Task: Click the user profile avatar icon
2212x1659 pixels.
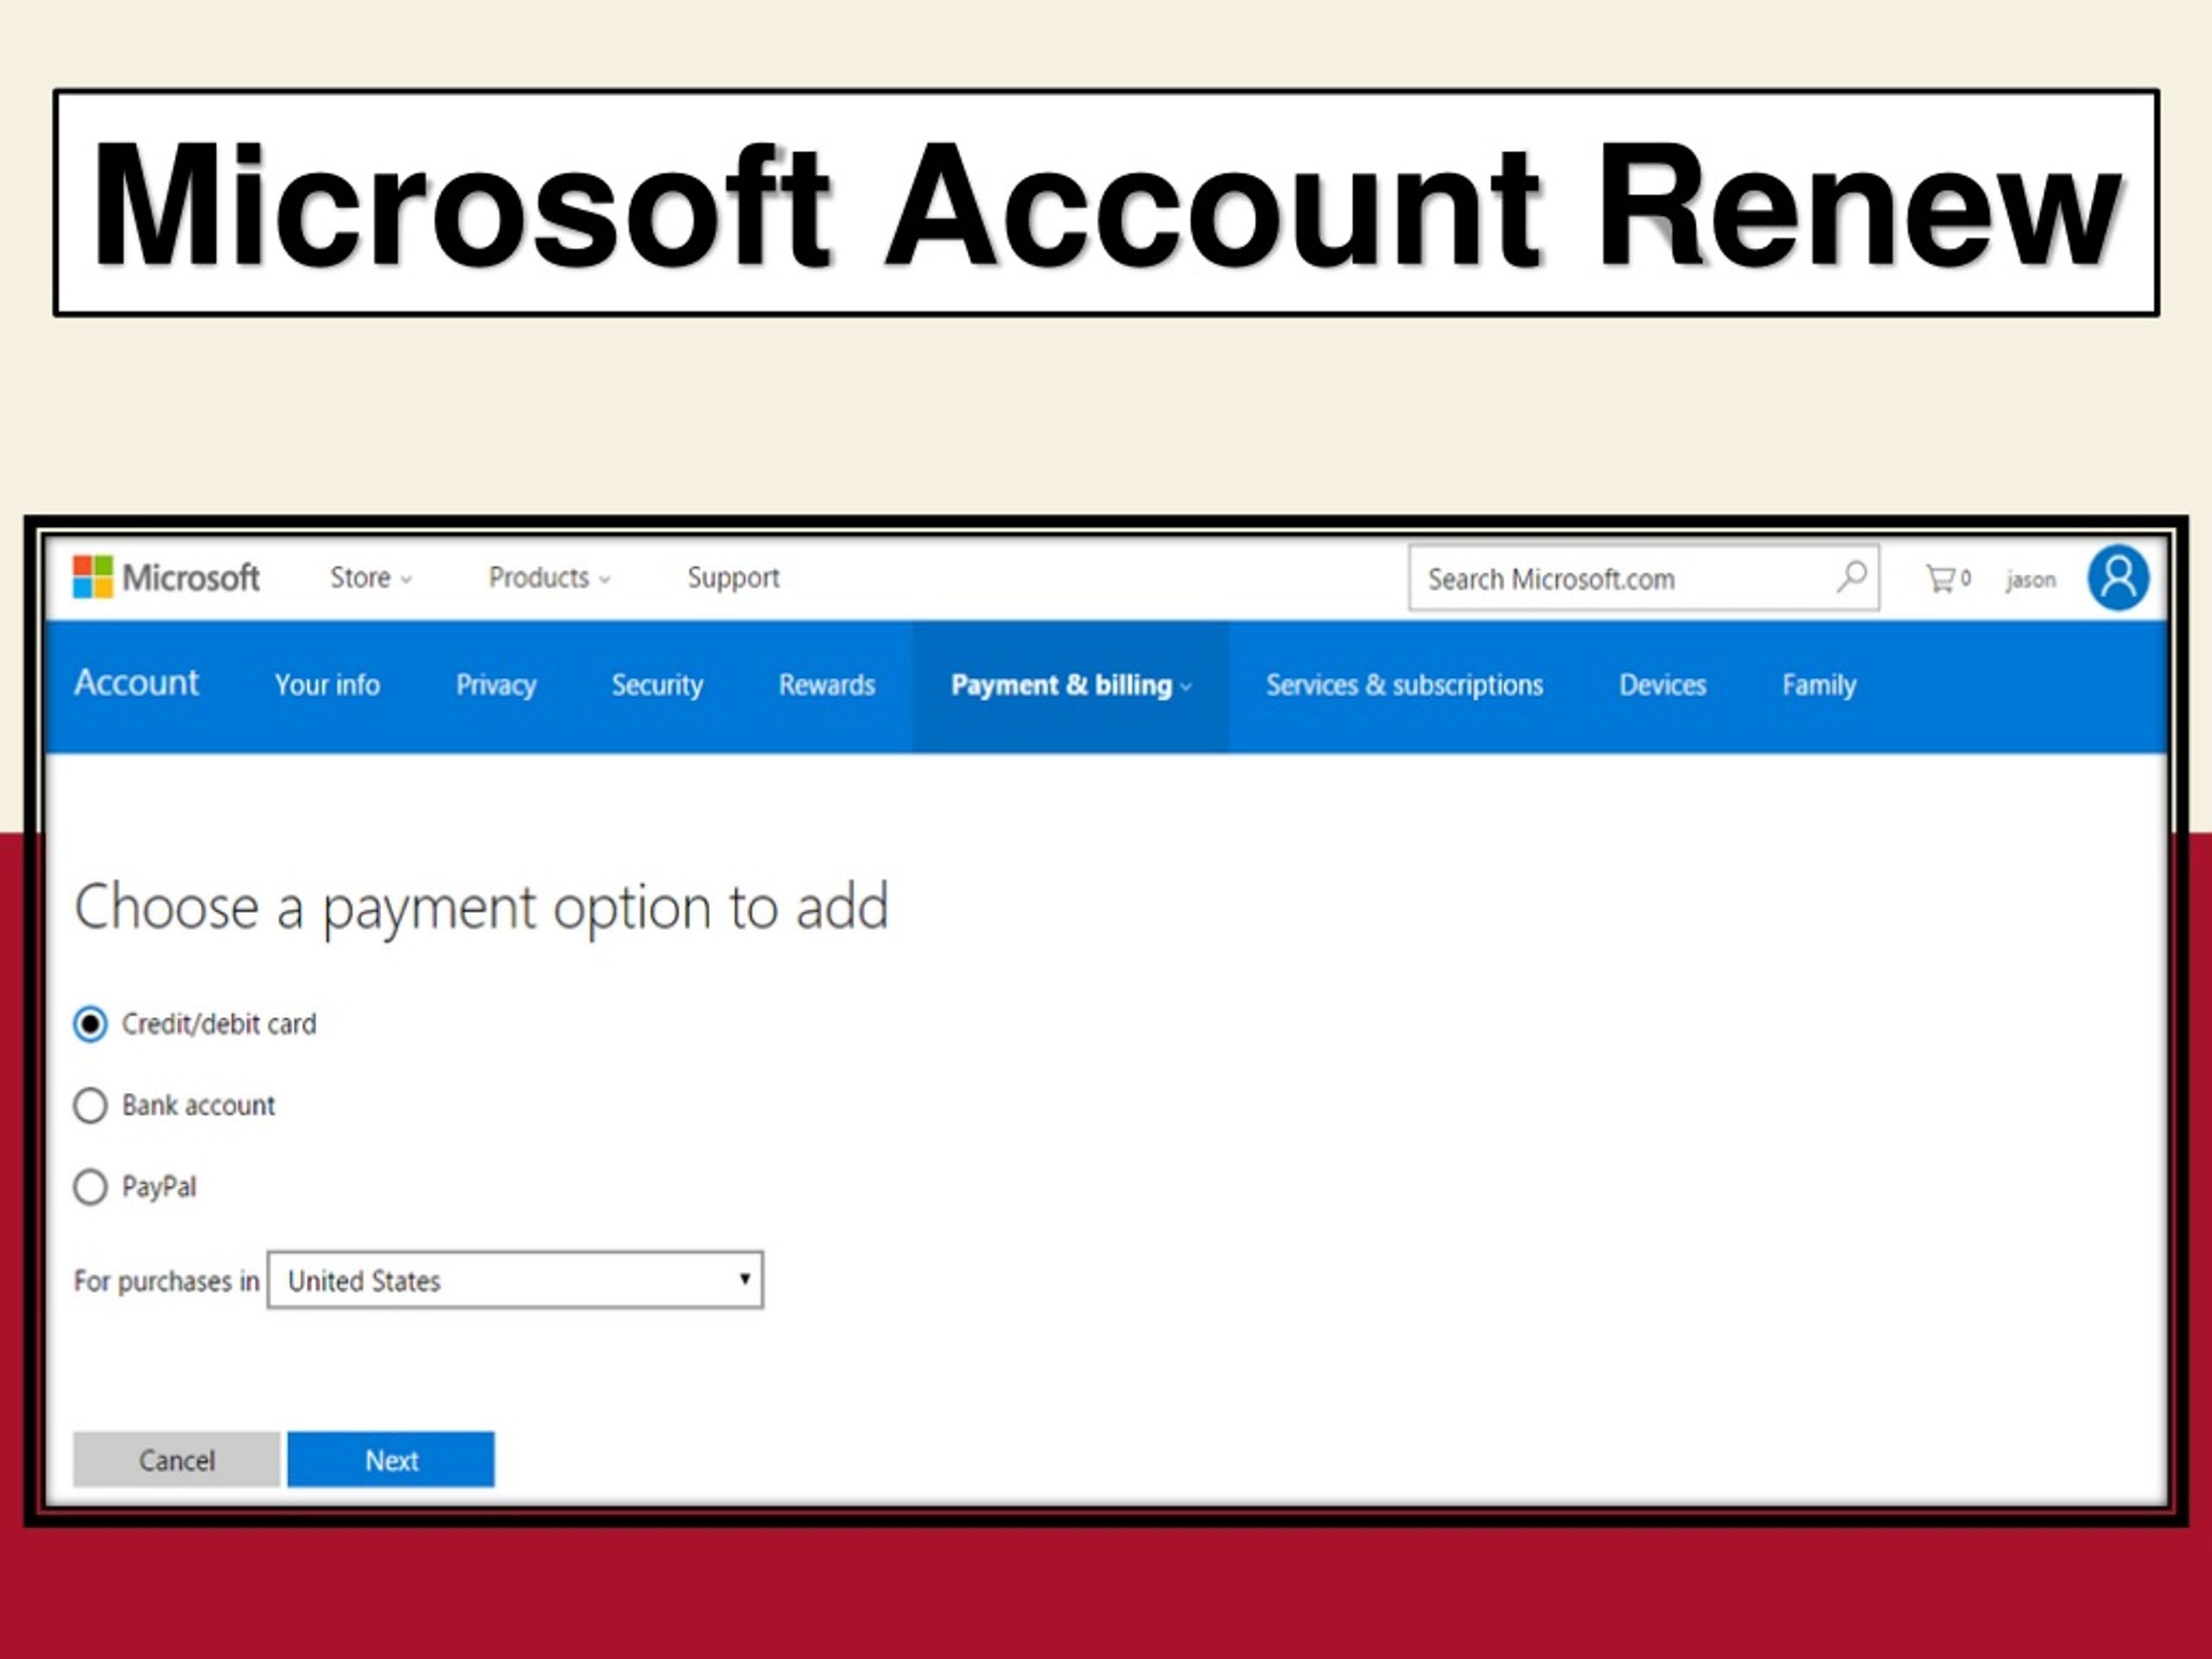Action: (x=2118, y=577)
